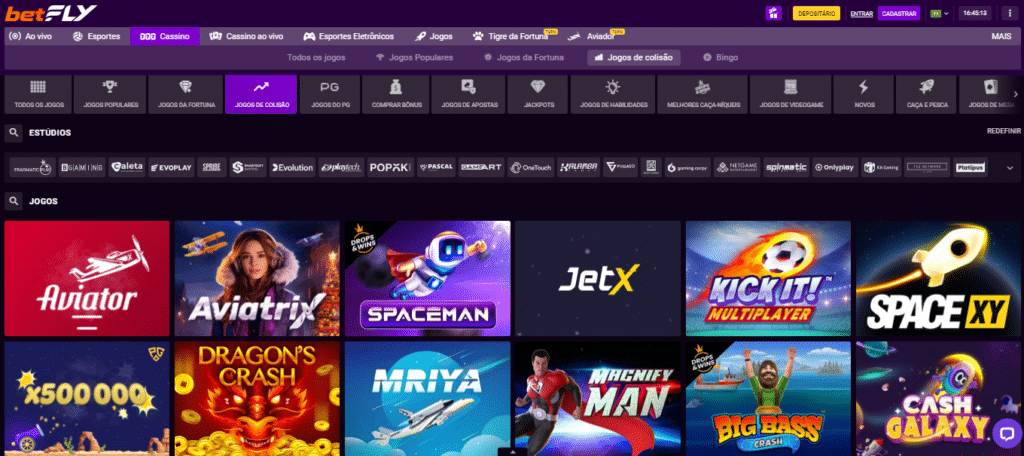Select the Cassino menu tab
1024x456 pixels.
coord(165,37)
